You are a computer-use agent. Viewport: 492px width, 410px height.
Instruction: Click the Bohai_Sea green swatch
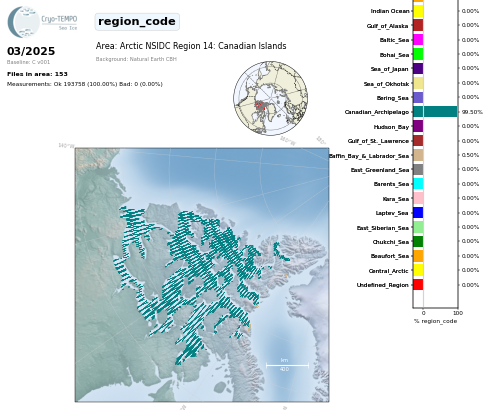click(x=418, y=54)
